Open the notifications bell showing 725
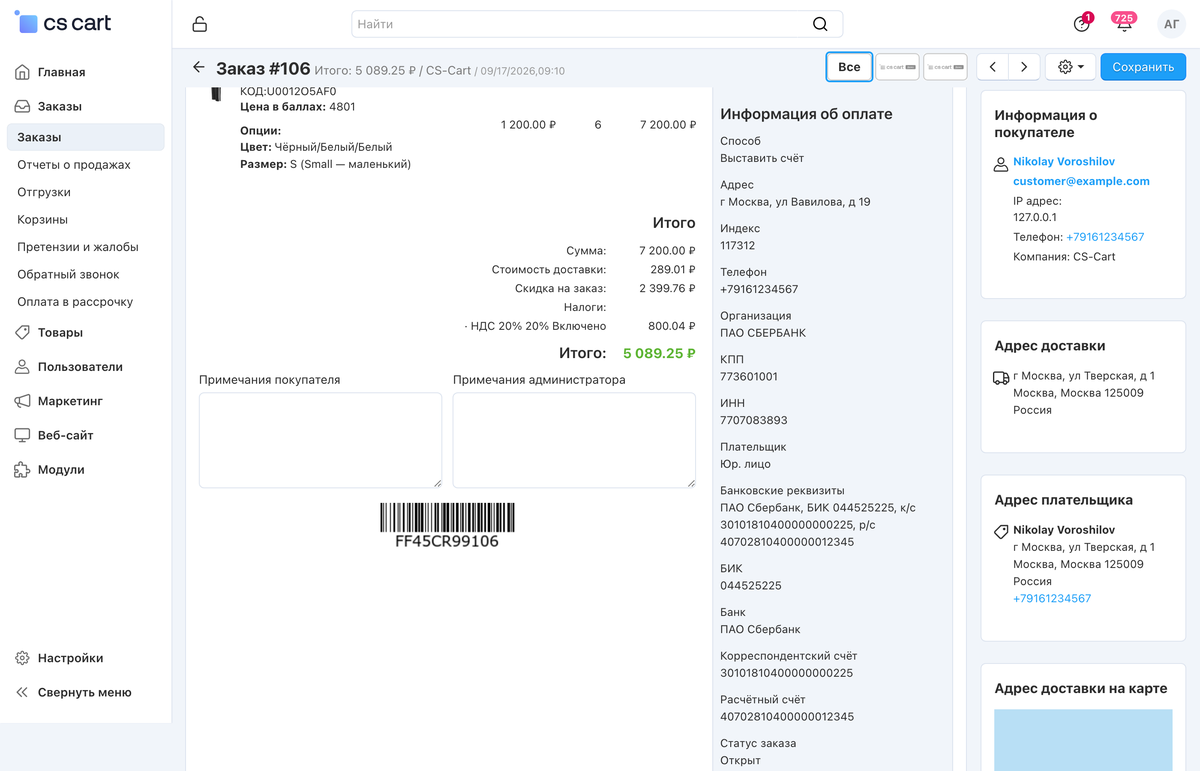Viewport: 1200px width, 771px height. click(x=1124, y=24)
